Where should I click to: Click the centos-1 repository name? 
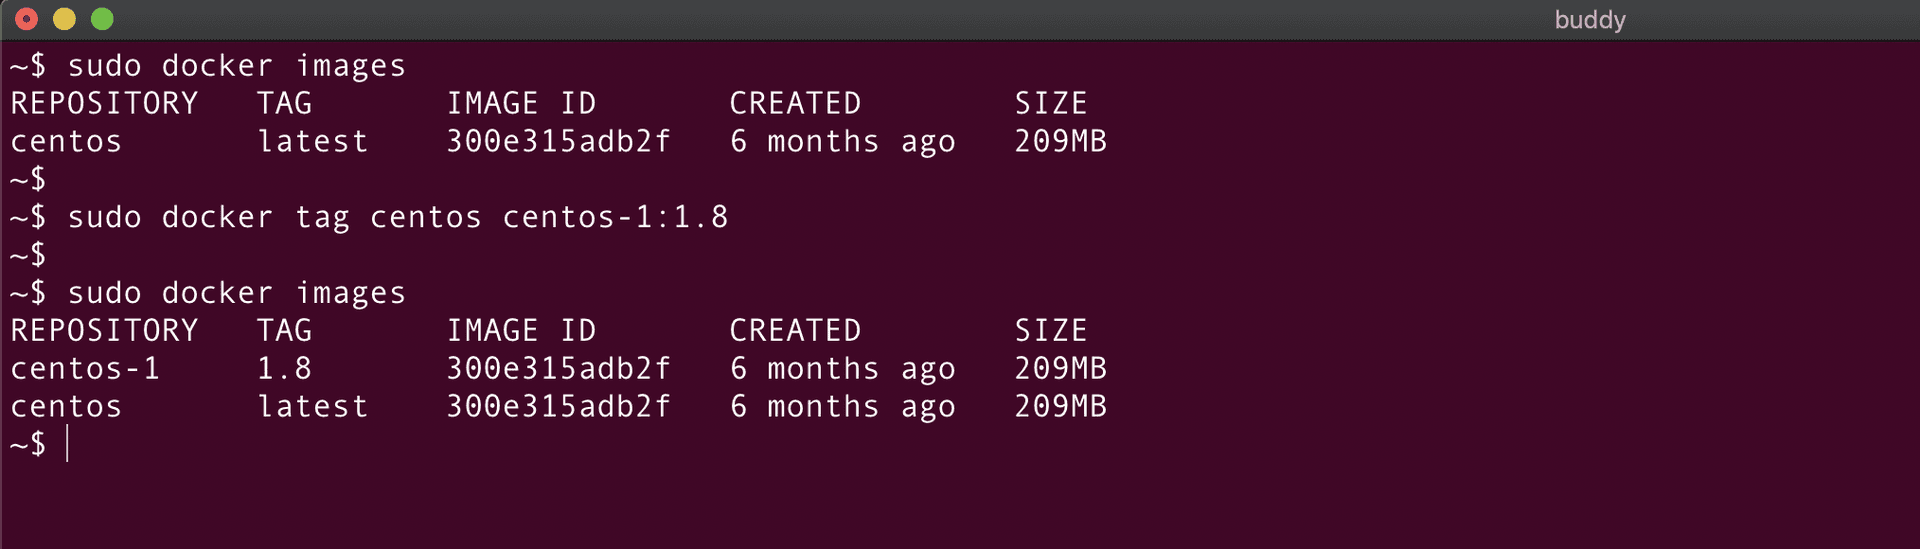point(85,369)
